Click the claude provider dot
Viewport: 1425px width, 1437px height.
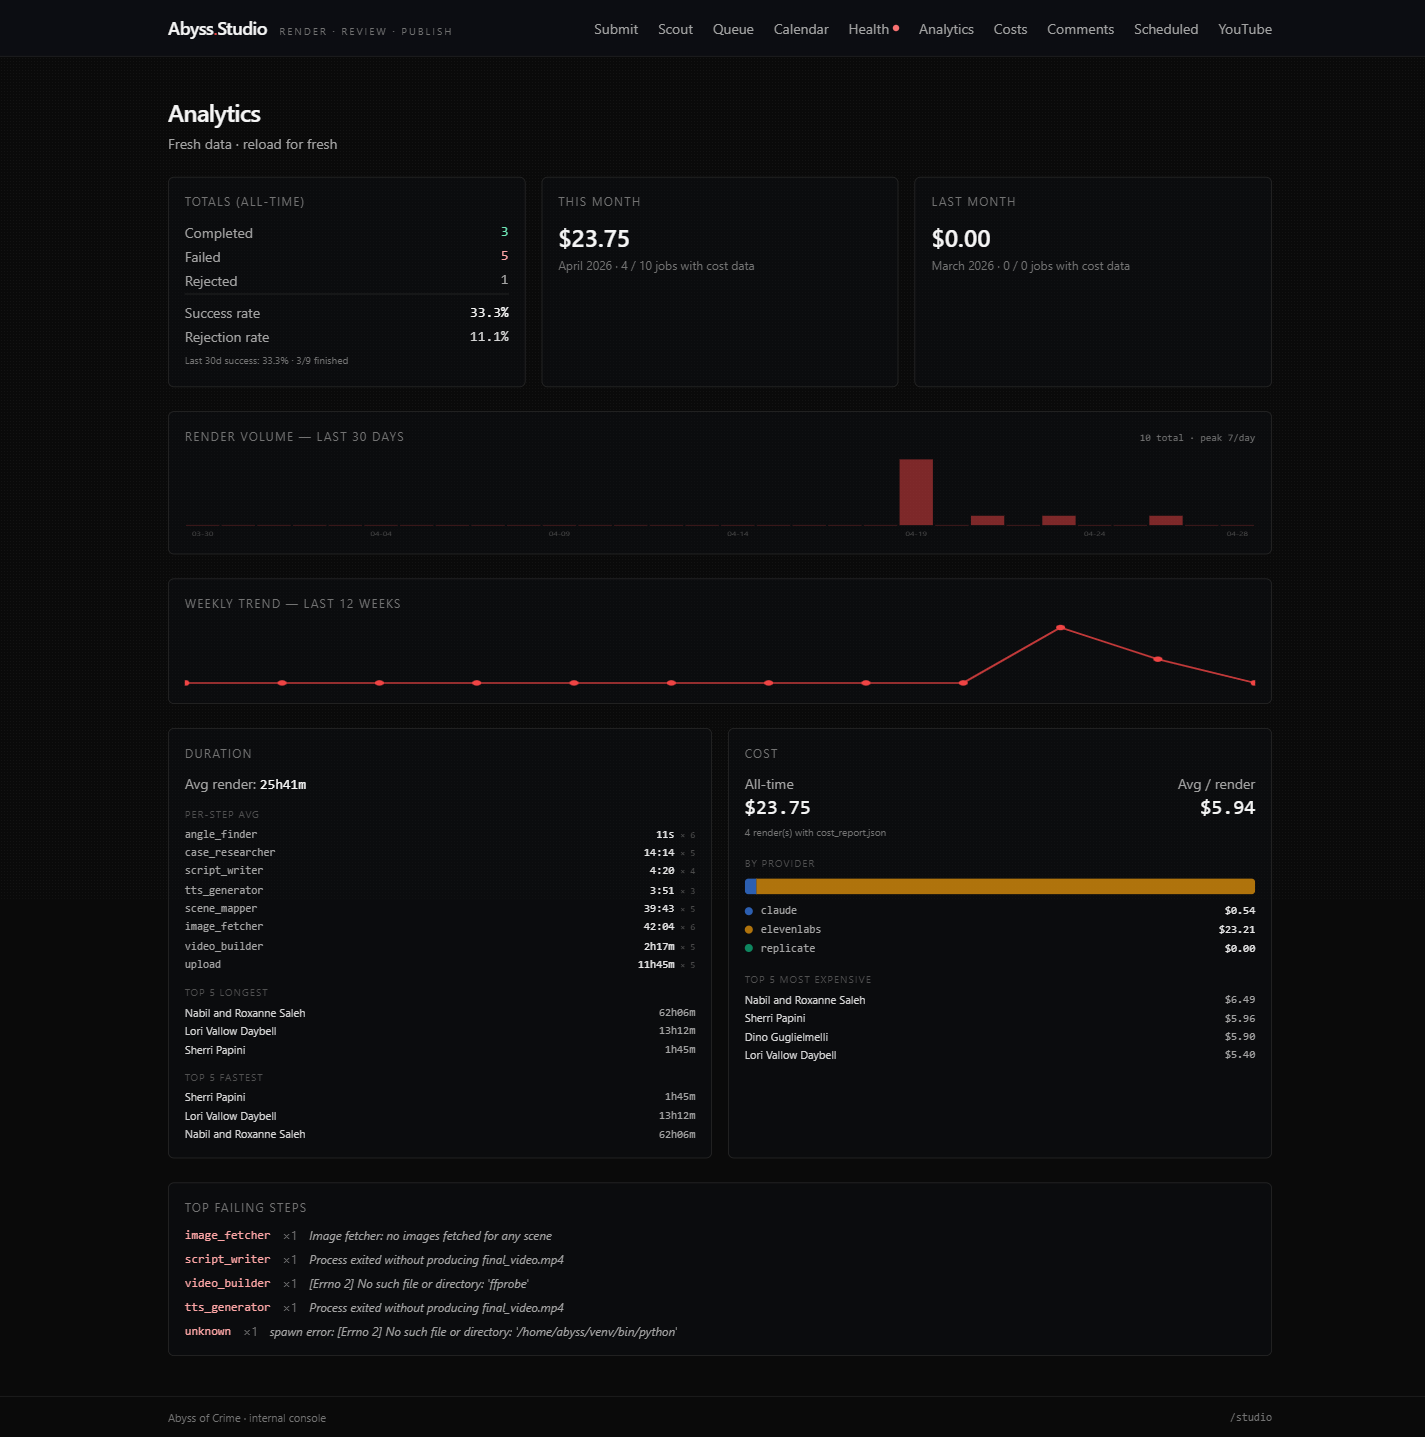click(x=748, y=910)
